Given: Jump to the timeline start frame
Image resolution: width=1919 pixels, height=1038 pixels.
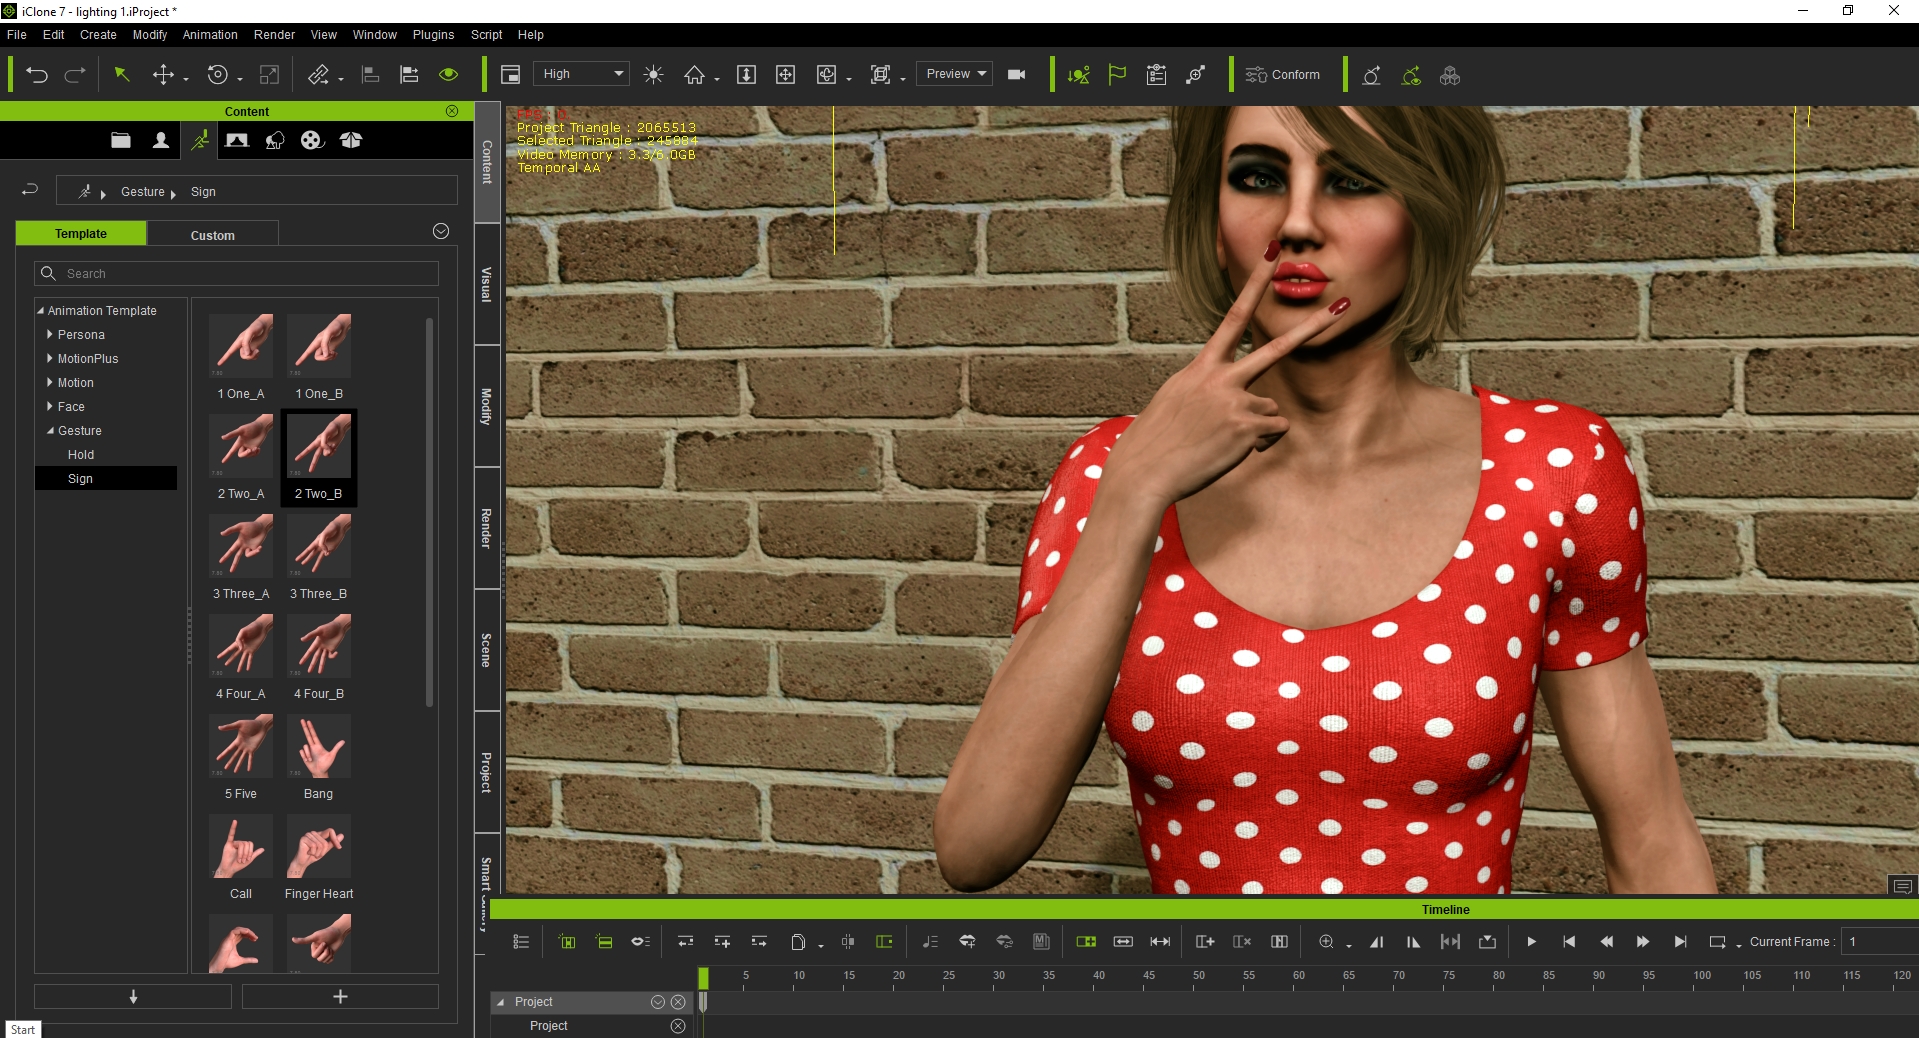Looking at the screenshot, I should point(1569,942).
